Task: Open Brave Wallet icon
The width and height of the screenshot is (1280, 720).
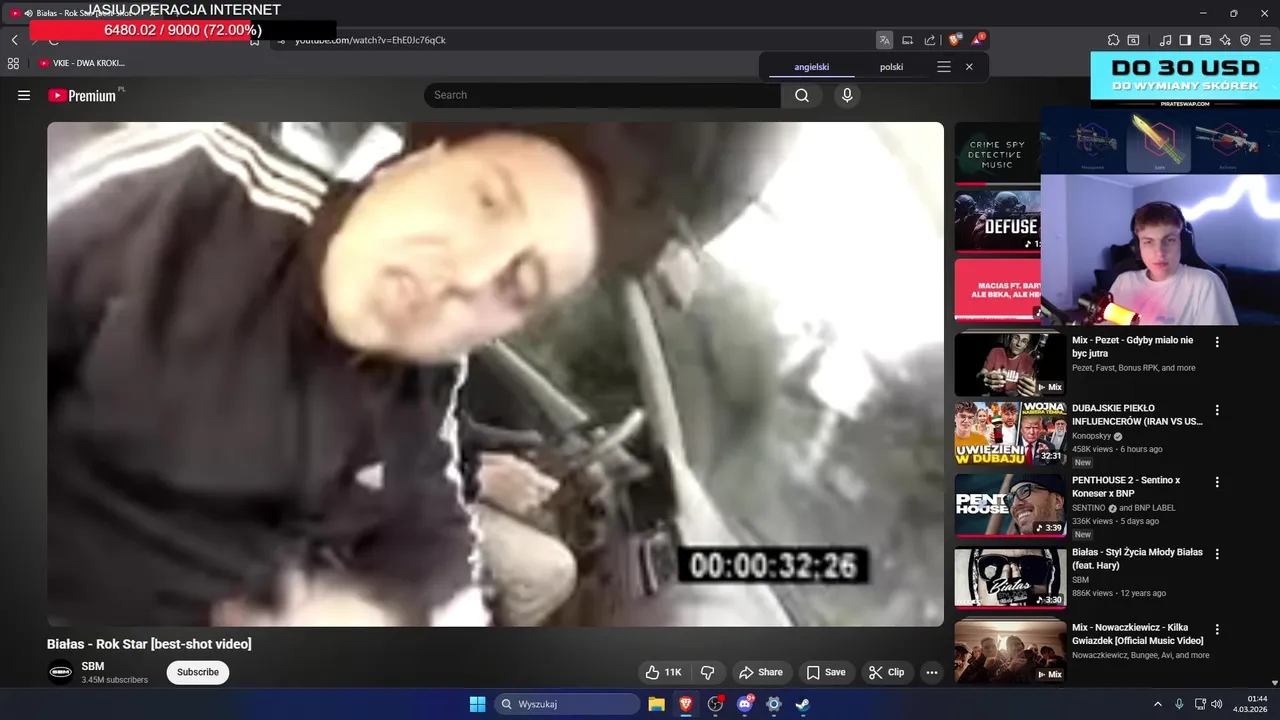Action: (1205, 40)
